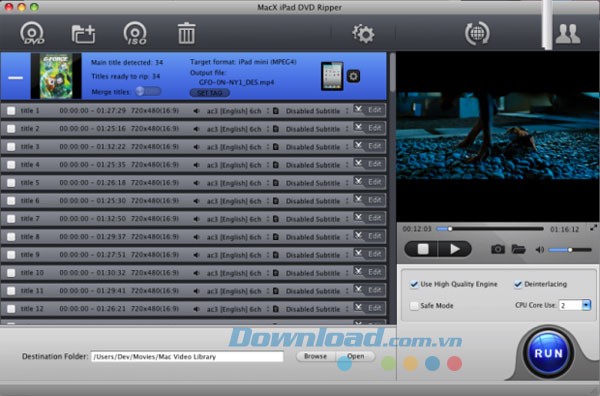Image resolution: width=600 pixels, height=396 pixels.
Task: Click the scissors icon on title 4 row
Action: pos(358,163)
